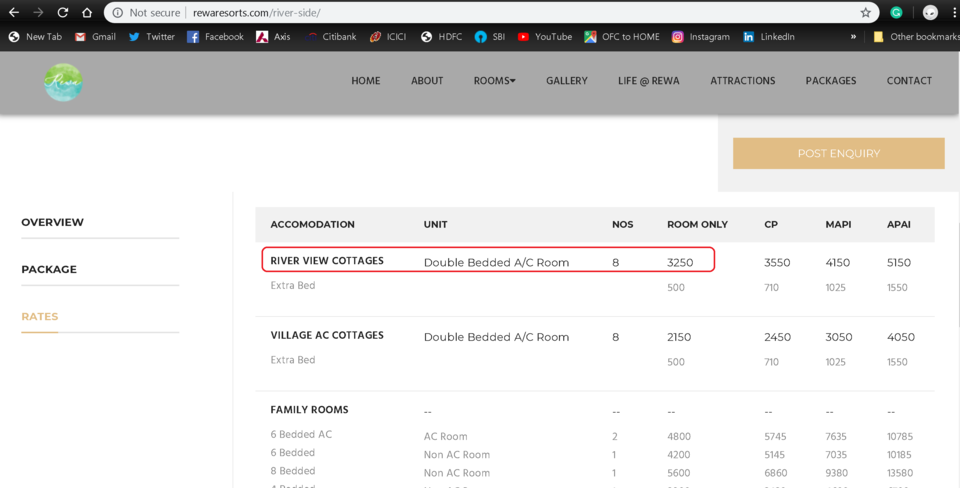Open the ICICI bookmark
This screenshot has height=488, width=960.
pos(388,37)
